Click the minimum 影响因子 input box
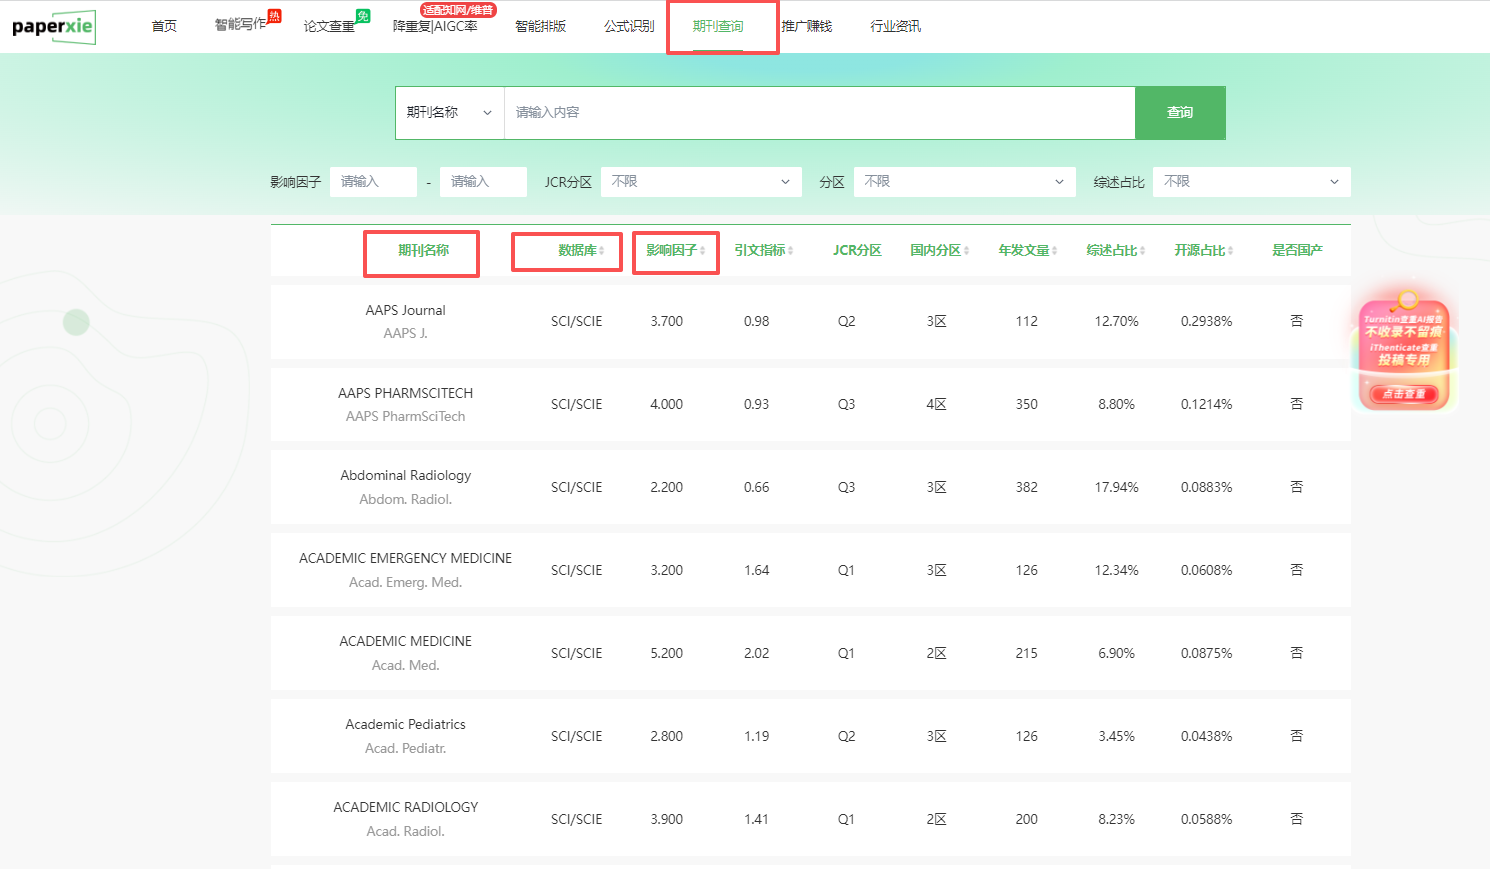This screenshot has height=869, width=1490. click(x=372, y=182)
